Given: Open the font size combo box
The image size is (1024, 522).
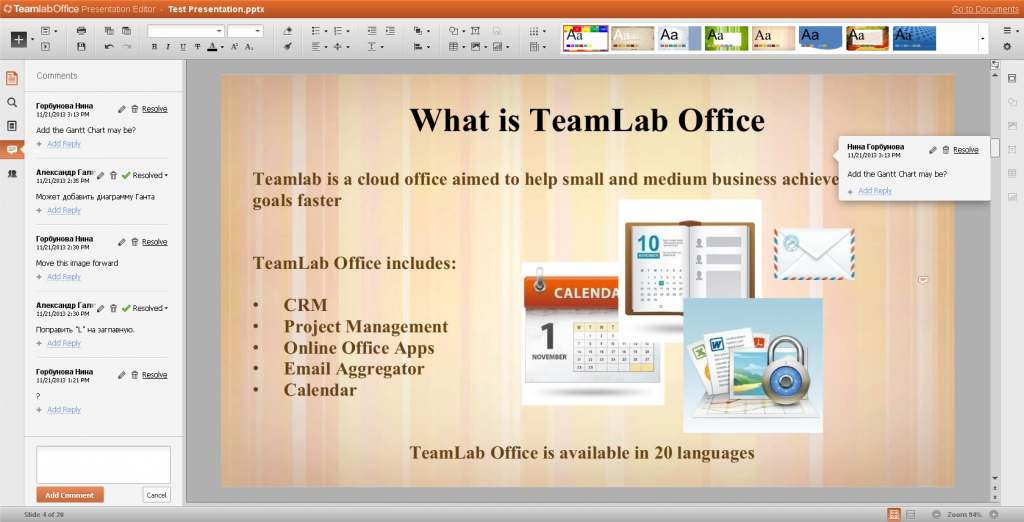Looking at the screenshot, I should point(245,31).
